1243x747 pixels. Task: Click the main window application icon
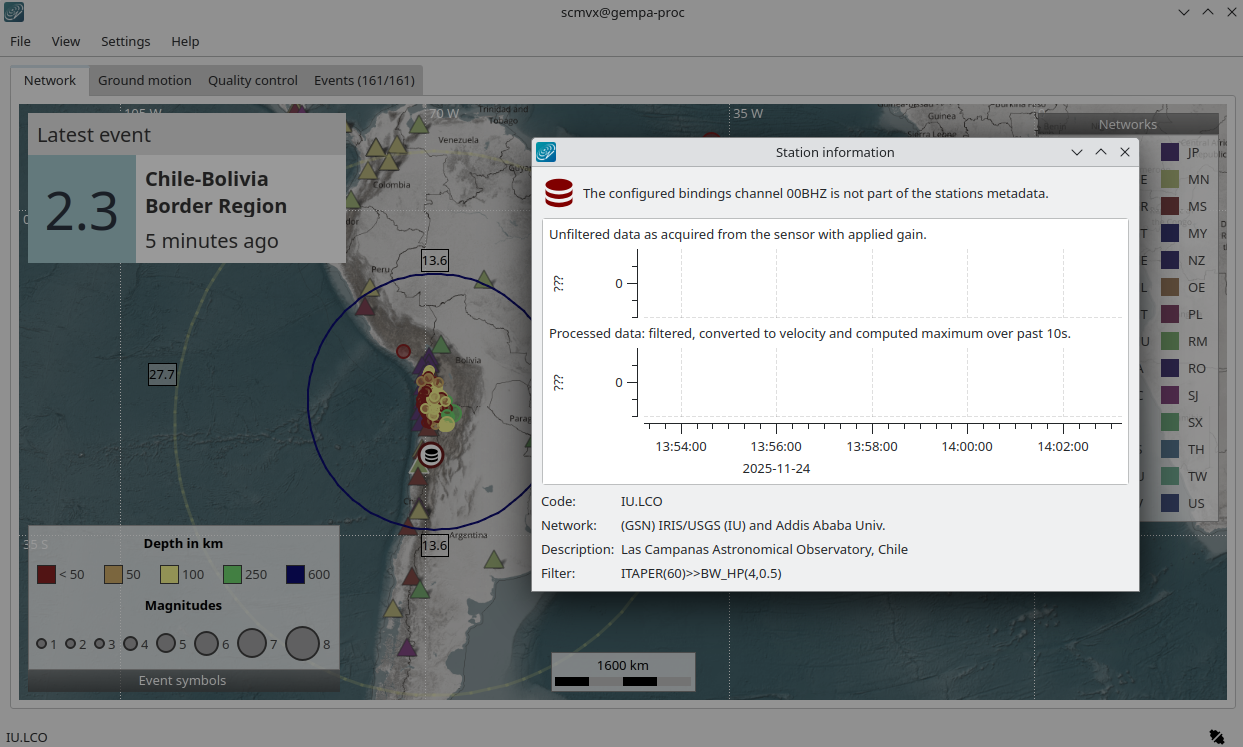15,12
